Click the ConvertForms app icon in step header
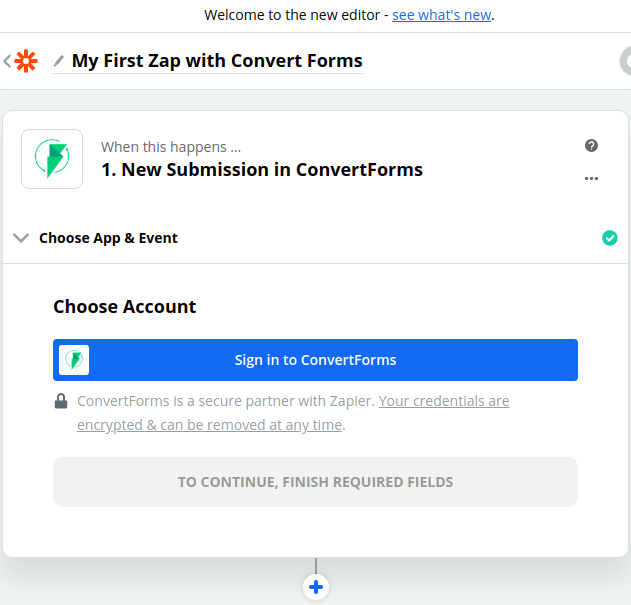The image size is (631, 605). 52,158
